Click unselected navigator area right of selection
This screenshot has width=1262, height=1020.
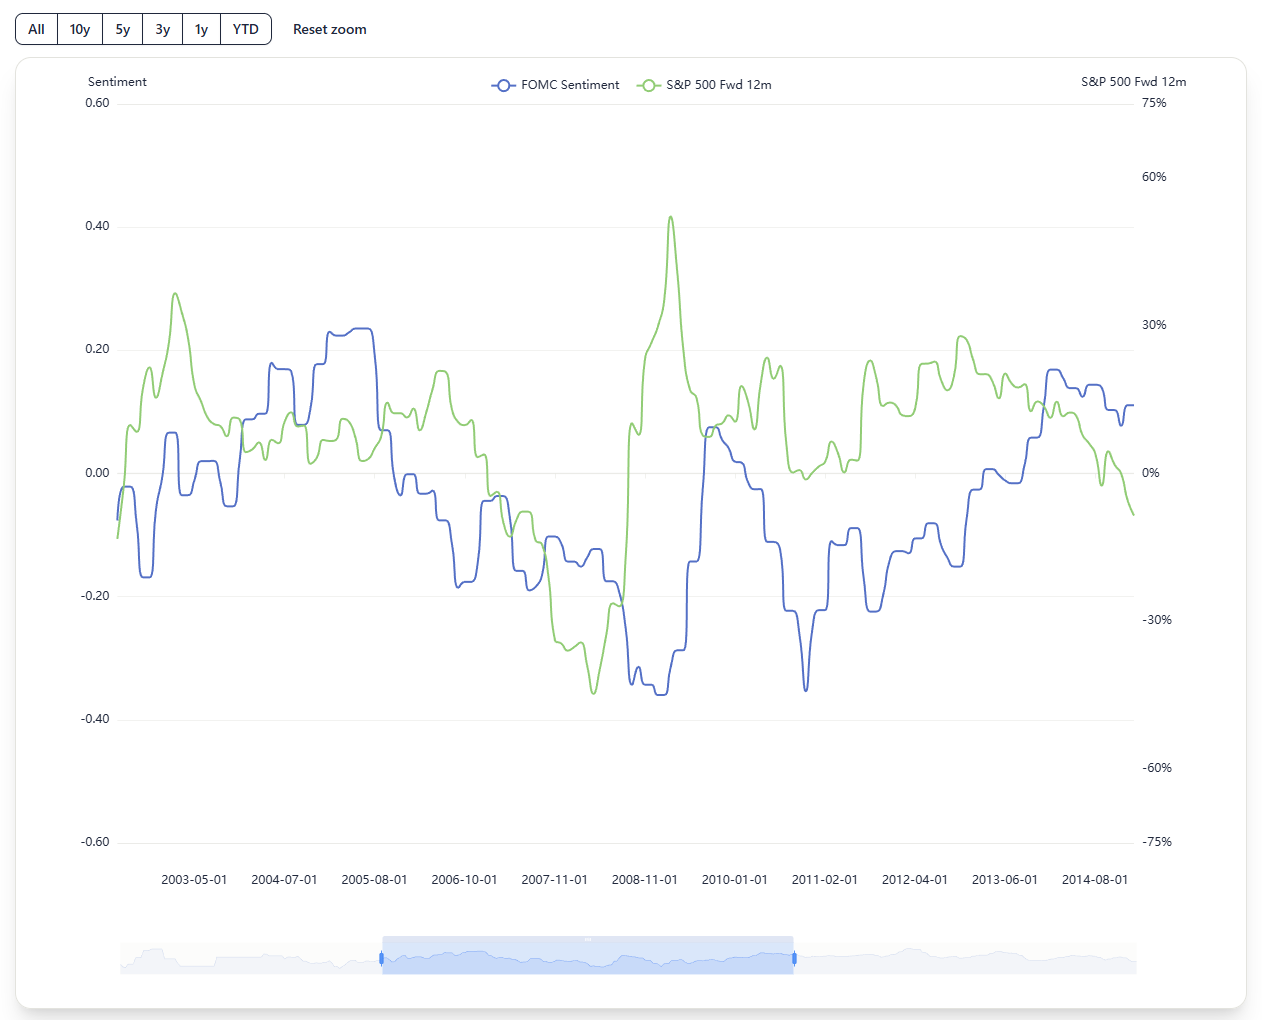pyautogui.click(x=965, y=958)
